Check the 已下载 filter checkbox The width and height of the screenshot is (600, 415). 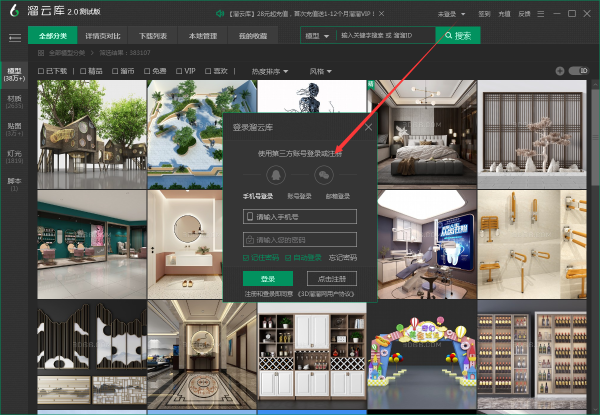tap(42, 71)
